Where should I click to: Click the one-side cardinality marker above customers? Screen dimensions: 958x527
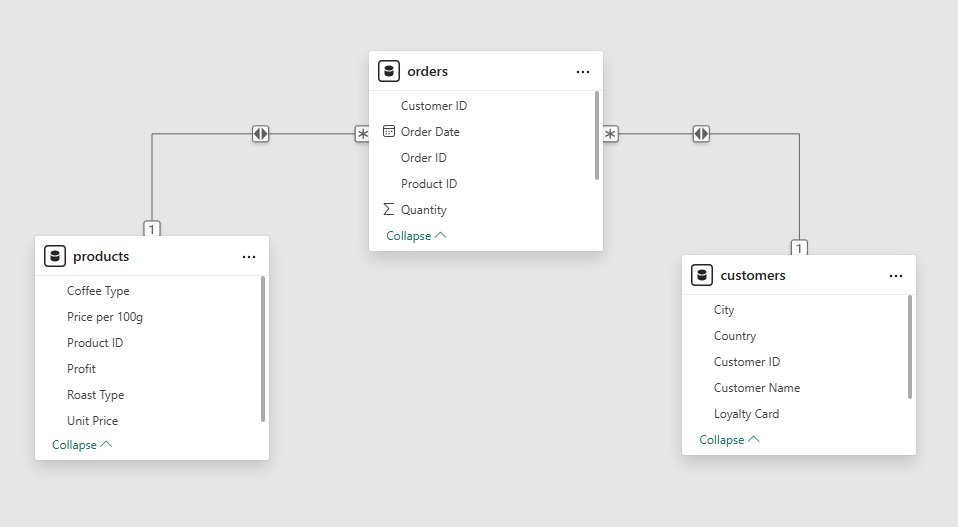[799, 247]
